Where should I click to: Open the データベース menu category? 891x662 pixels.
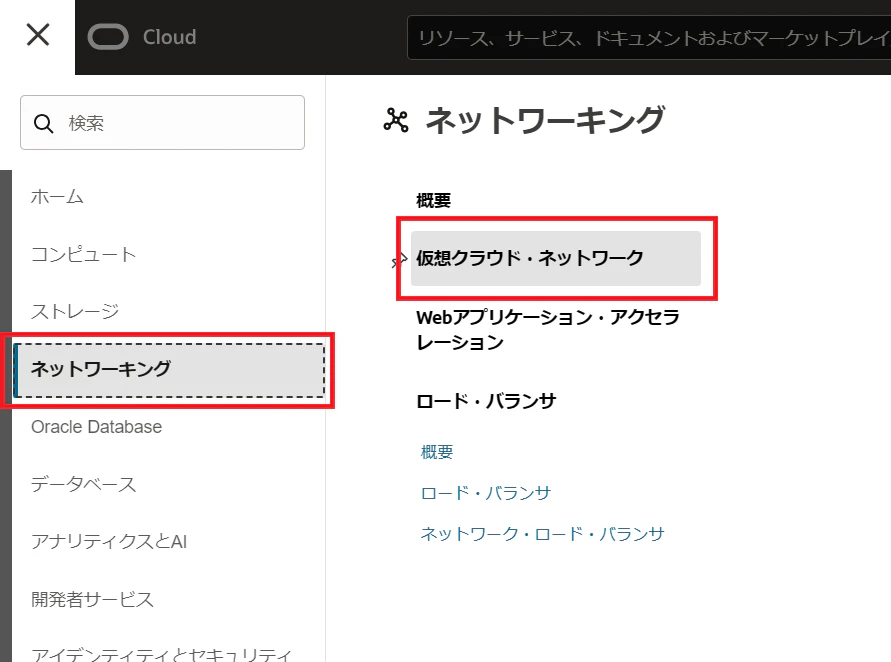(x=84, y=485)
